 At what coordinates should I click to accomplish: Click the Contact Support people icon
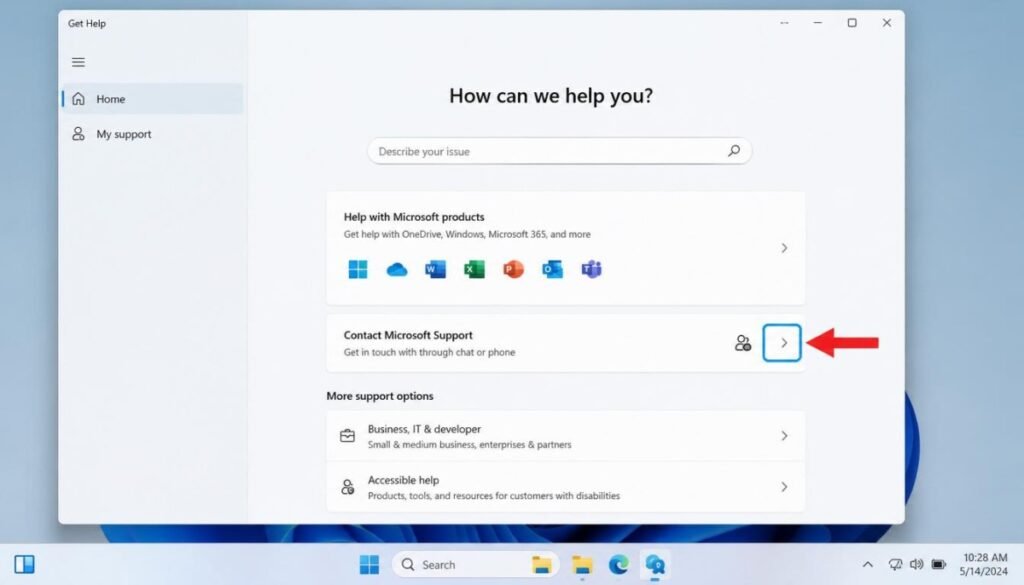(743, 343)
